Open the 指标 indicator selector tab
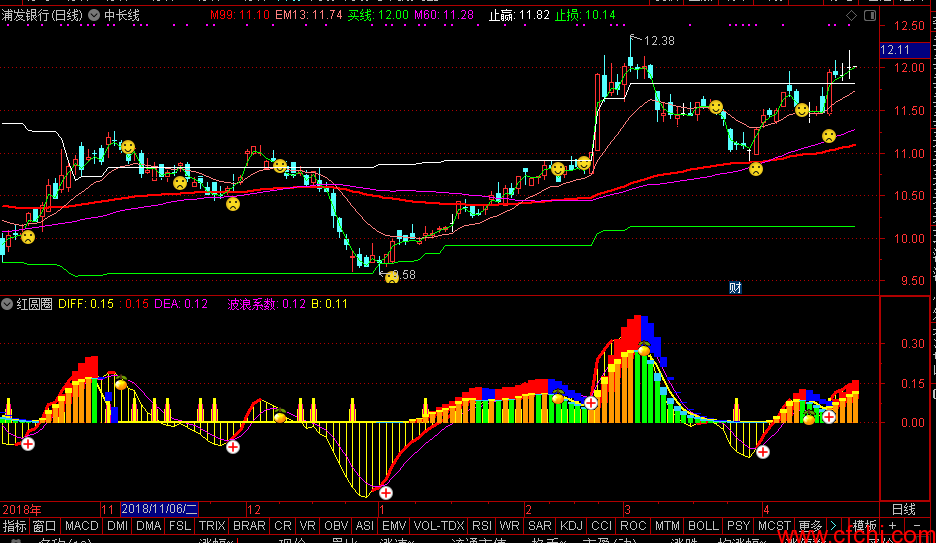936x543 pixels. [x=14, y=526]
